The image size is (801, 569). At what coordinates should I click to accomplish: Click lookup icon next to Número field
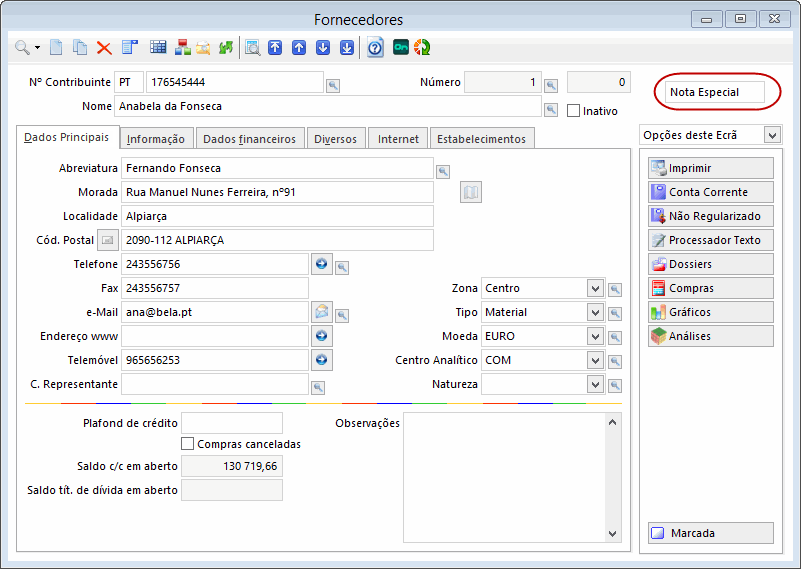[x=551, y=85]
